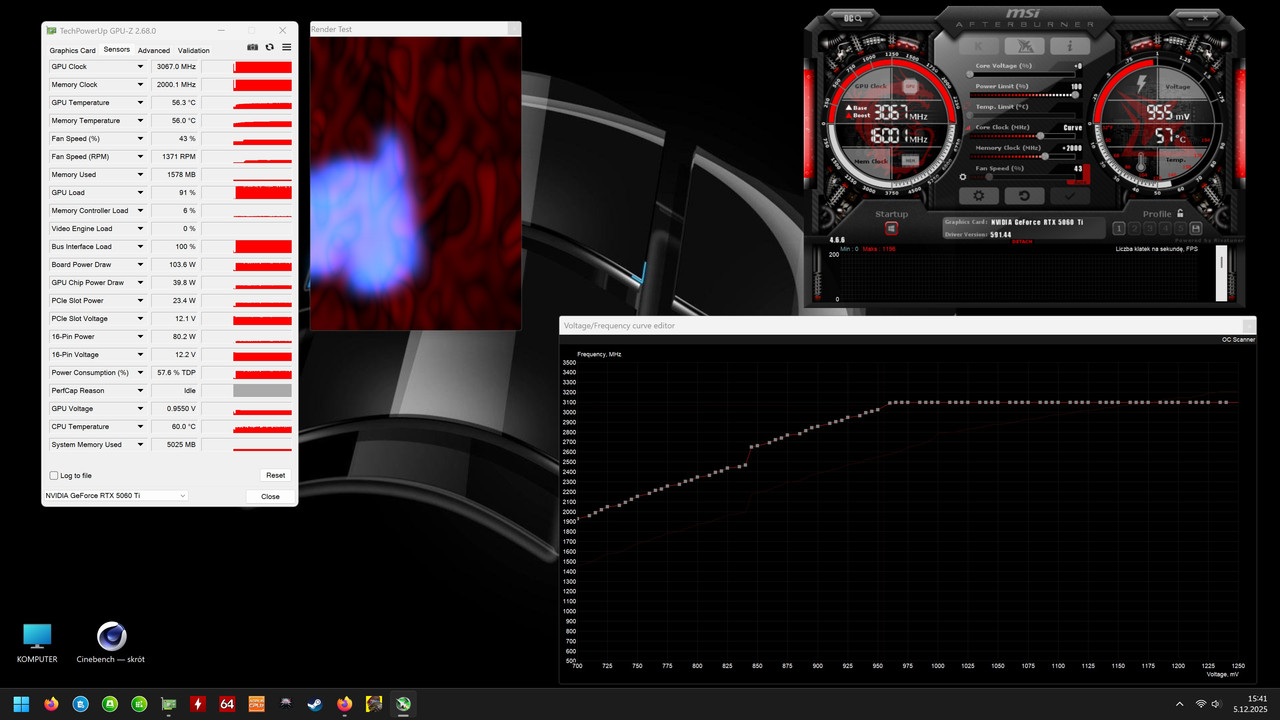1280x720 pixels.
Task: Click inside the Render Test window
Action: point(416,183)
